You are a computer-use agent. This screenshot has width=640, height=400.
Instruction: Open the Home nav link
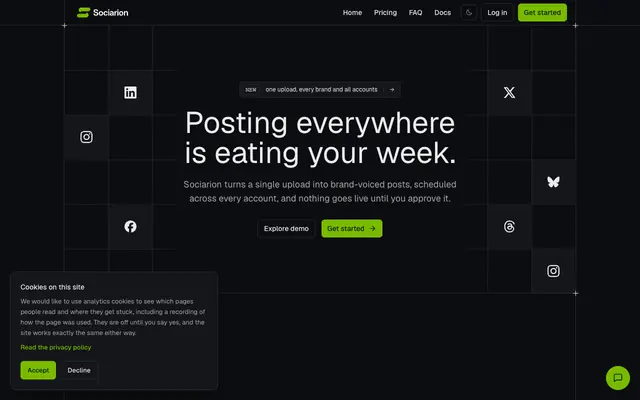[x=352, y=13]
